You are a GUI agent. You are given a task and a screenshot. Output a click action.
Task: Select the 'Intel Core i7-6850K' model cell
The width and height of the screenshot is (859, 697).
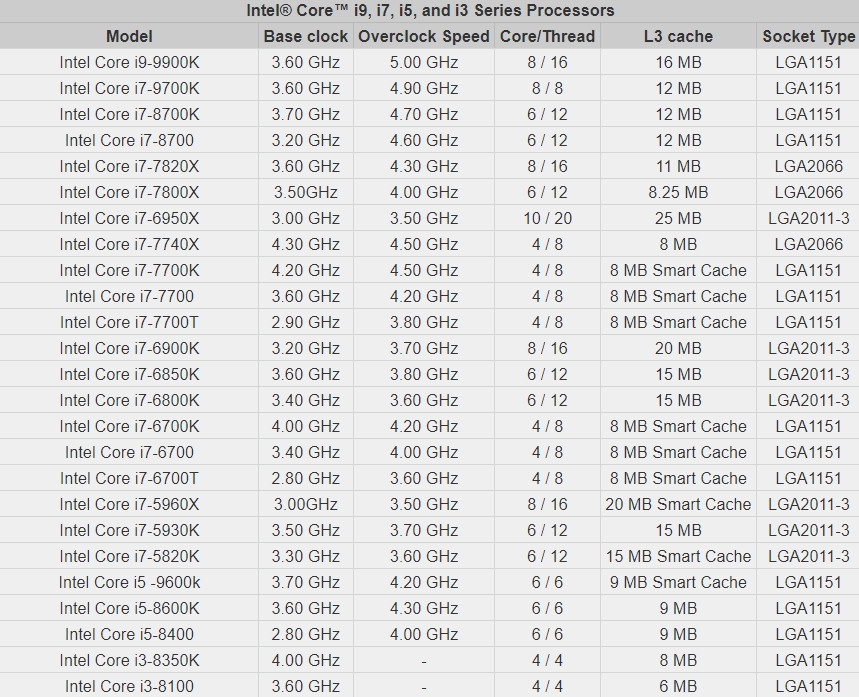(x=129, y=374)
